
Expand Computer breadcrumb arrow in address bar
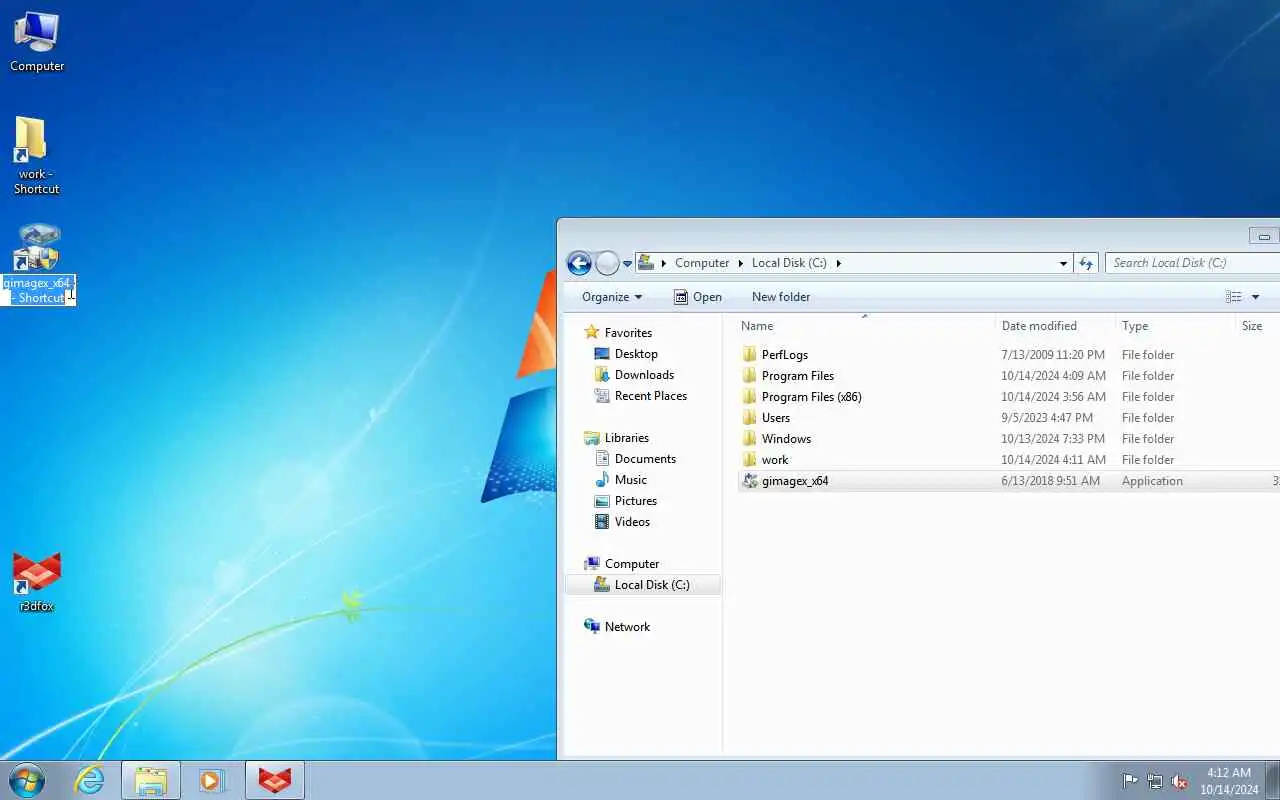pos(742,263)
